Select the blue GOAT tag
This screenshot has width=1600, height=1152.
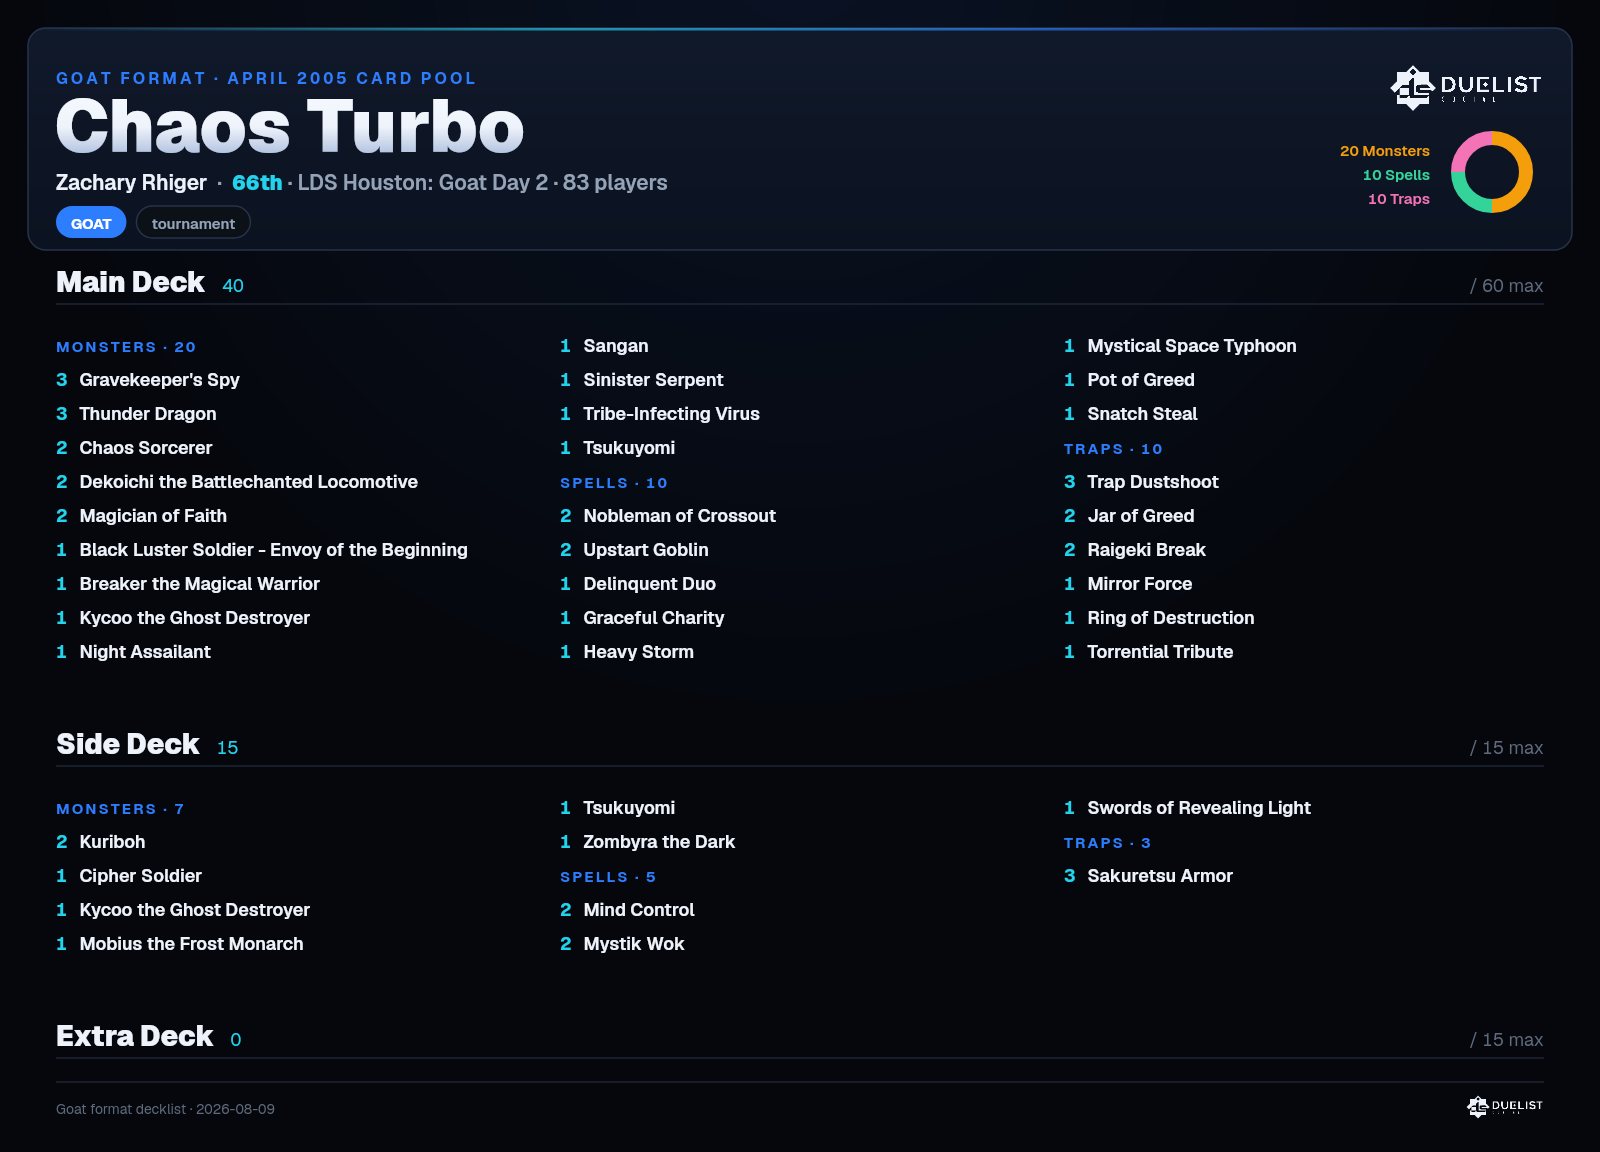[91, 223]
